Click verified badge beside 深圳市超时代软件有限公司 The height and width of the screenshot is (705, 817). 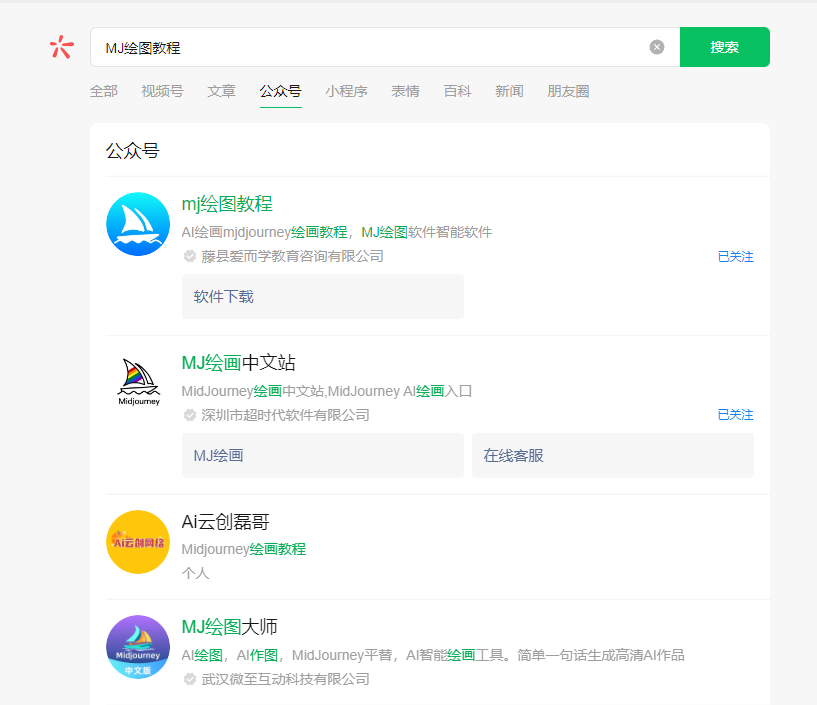(x=190, y=415)
